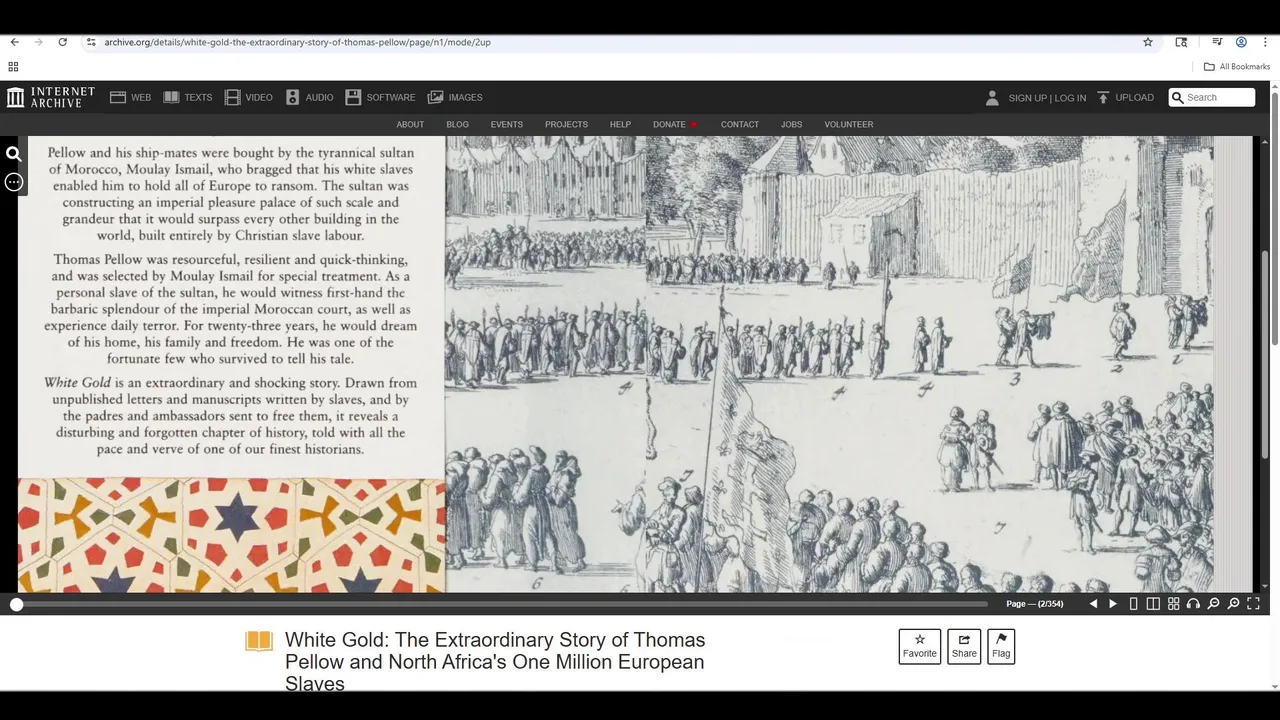
Task: Reload the page in browser
Action: (x=62, y=42)
